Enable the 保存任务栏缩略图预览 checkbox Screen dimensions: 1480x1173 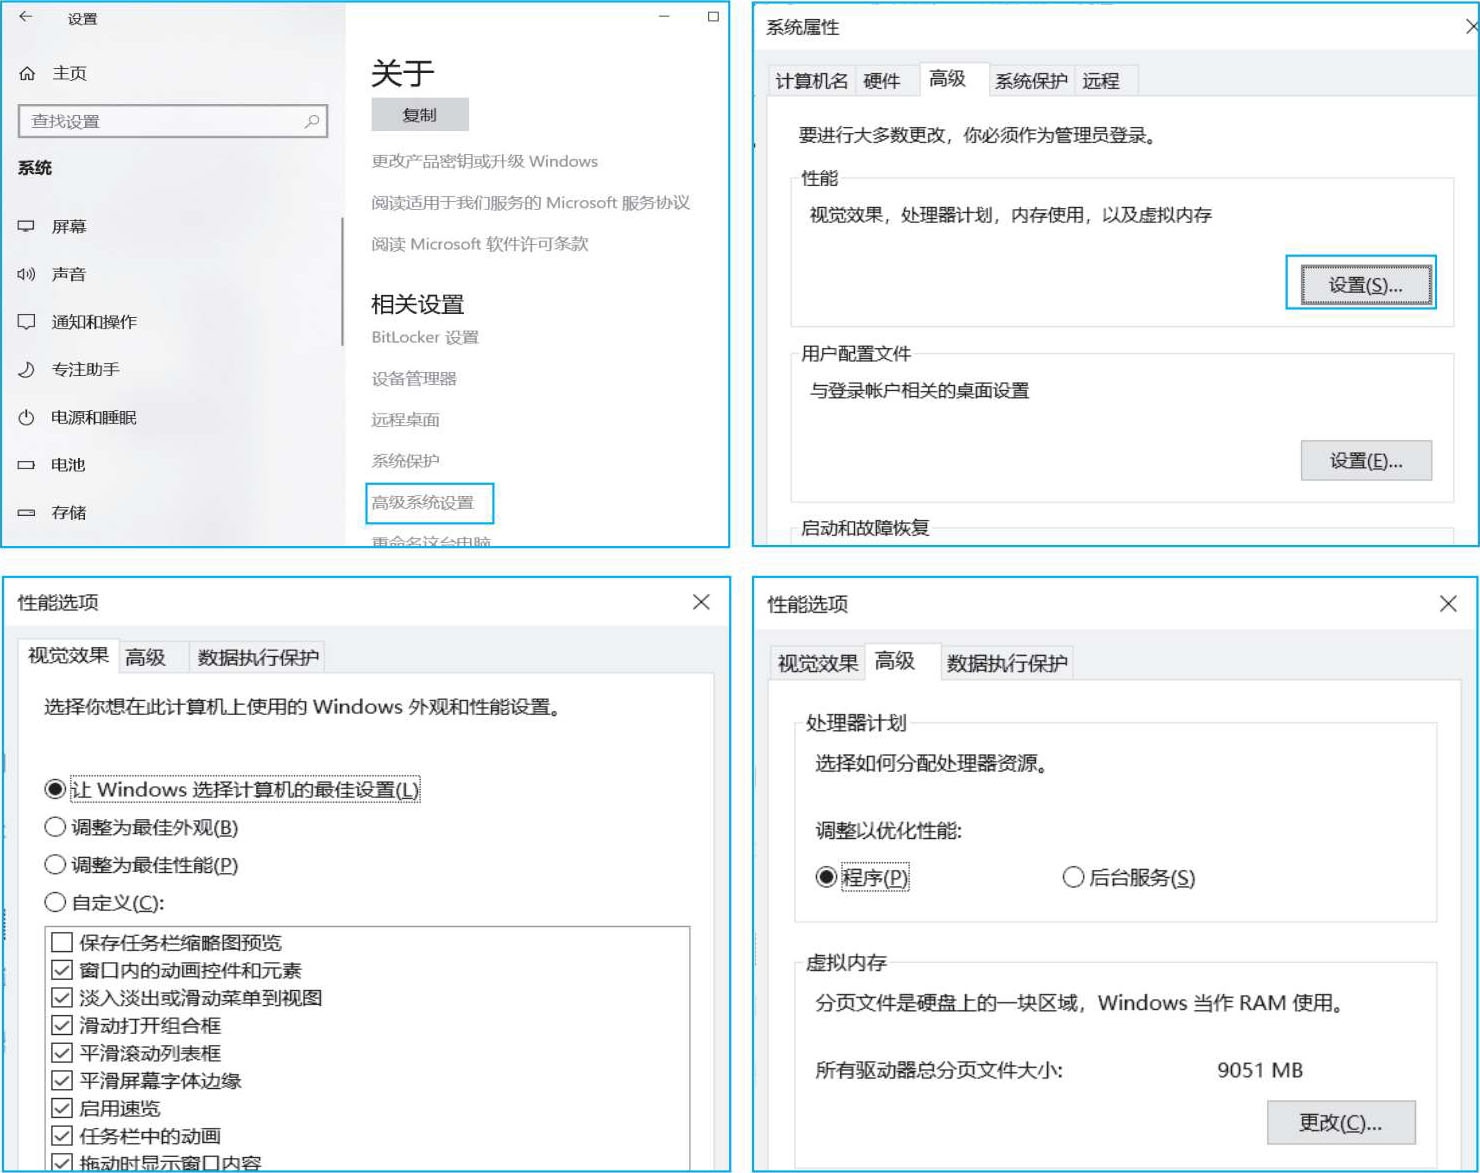(x=62, y=942)
